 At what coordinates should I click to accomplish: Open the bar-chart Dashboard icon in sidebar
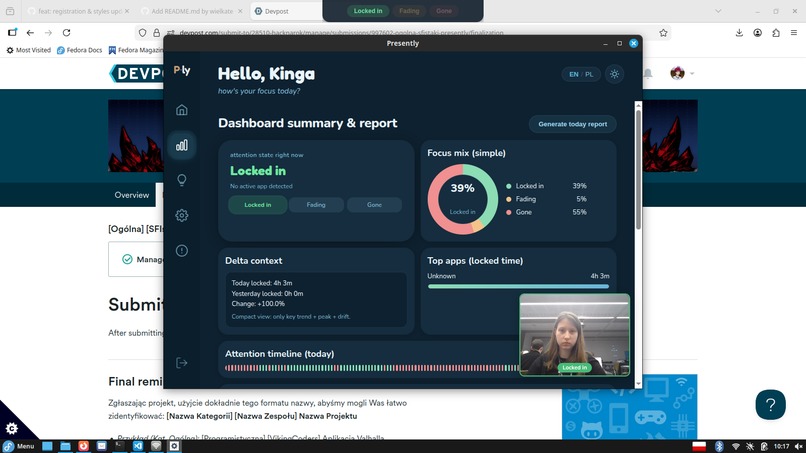pyautogui.click(x=181, y=146)
